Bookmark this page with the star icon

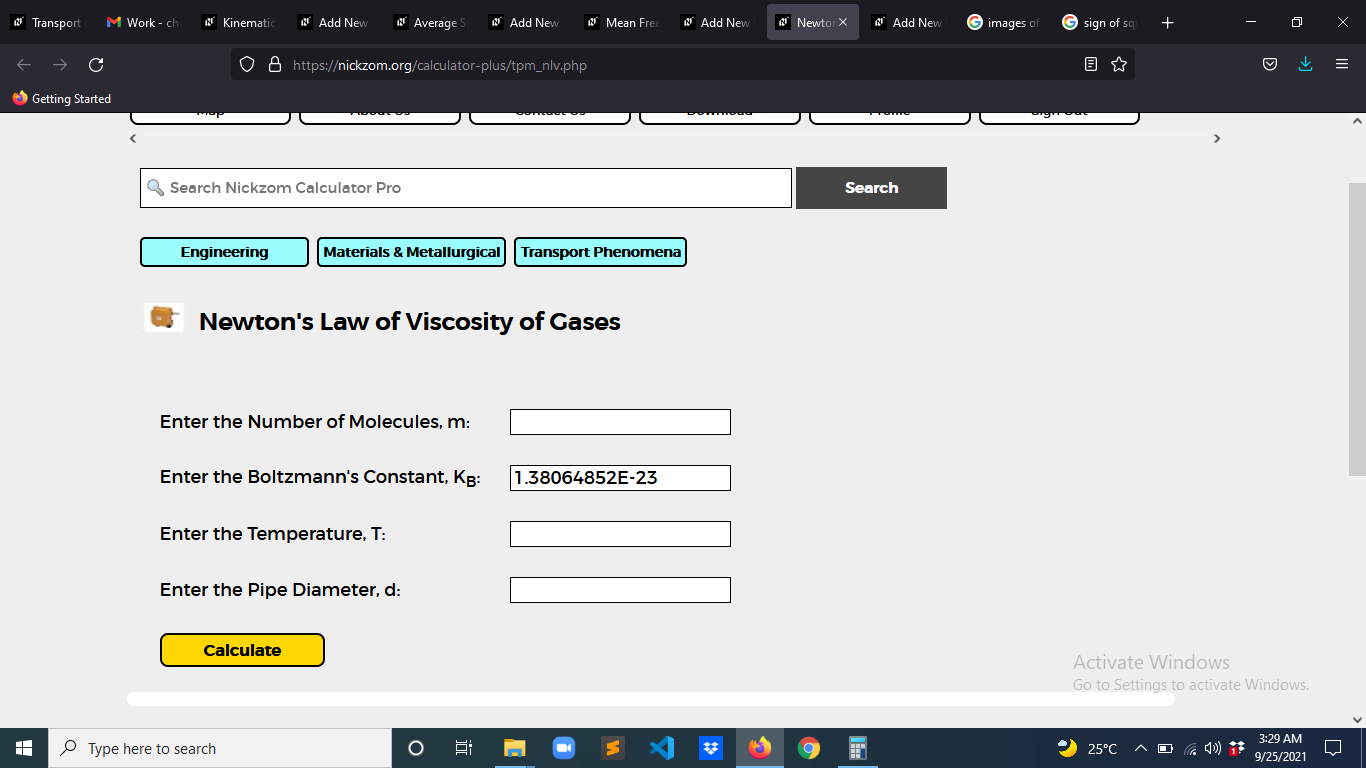[1119, 65]
